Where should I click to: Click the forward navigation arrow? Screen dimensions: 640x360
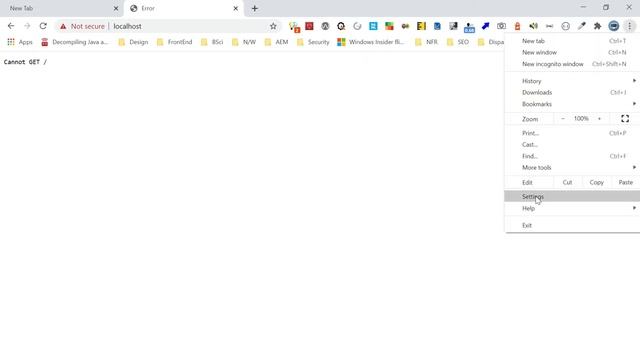click(27, 26)
